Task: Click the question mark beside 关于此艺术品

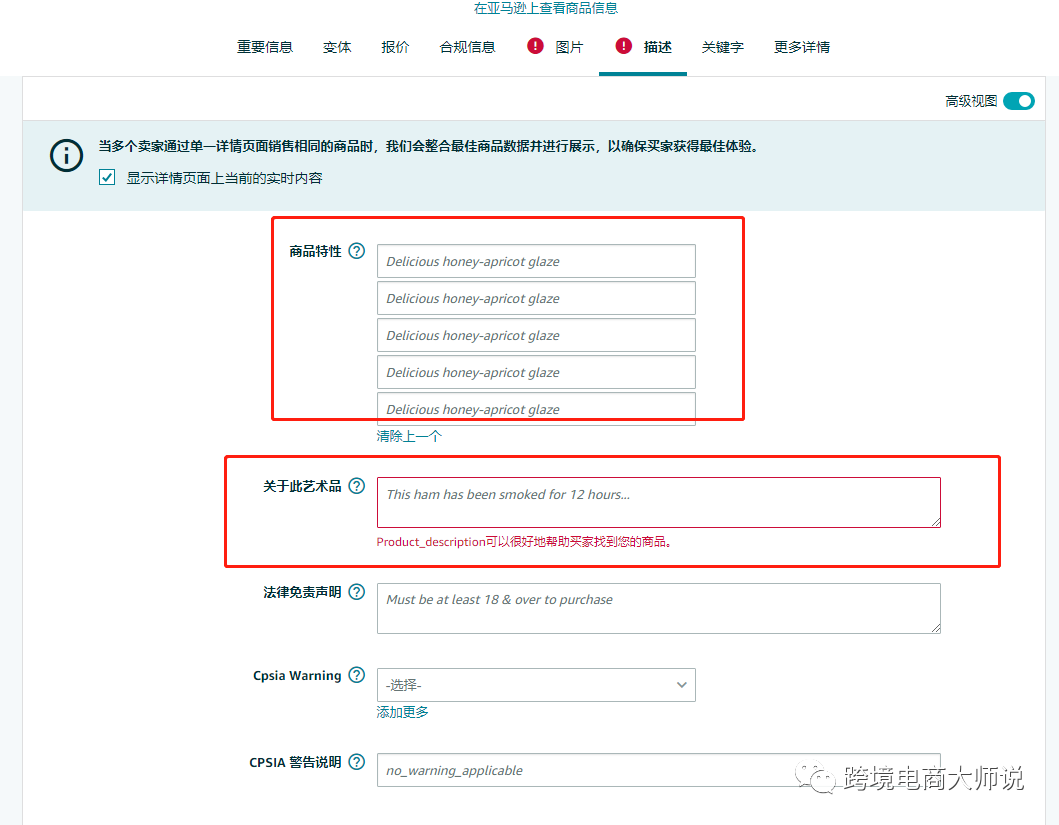Action: click(x=358, y=485)
